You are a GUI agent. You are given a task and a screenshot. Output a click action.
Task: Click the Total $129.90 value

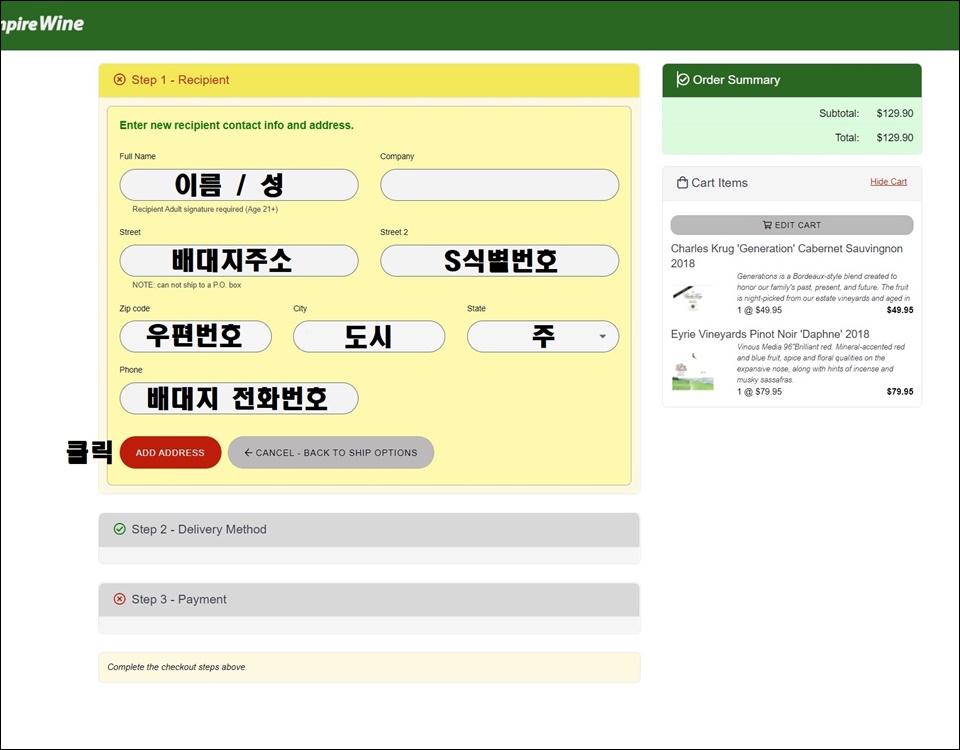pyautogui.click(x=894, y=138)
